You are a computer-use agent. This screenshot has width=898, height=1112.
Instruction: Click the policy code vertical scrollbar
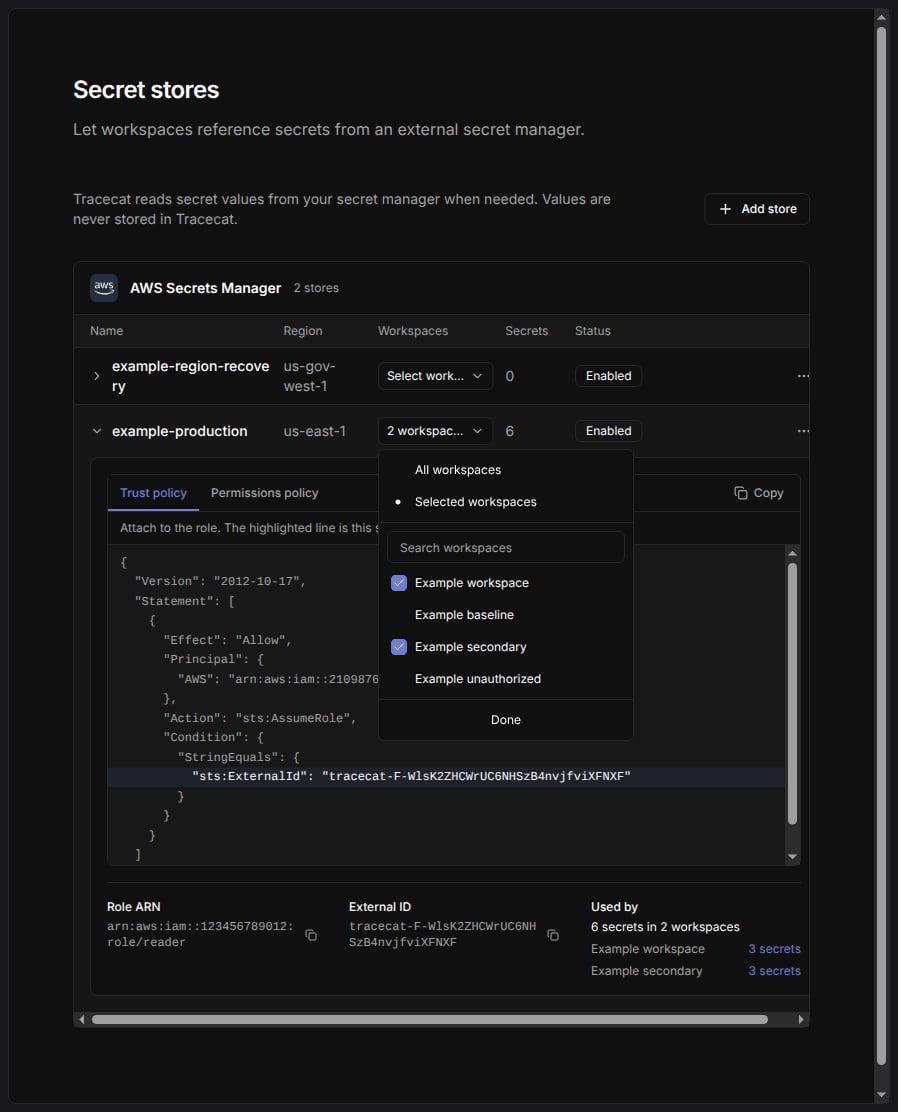pyautogui.click(x=792, y=694)
